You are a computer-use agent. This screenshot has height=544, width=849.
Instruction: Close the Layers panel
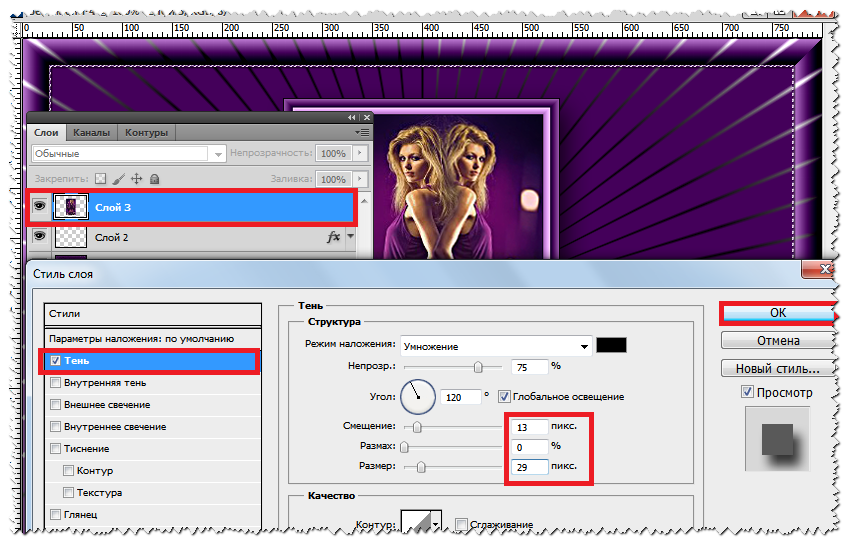(367, 117)
